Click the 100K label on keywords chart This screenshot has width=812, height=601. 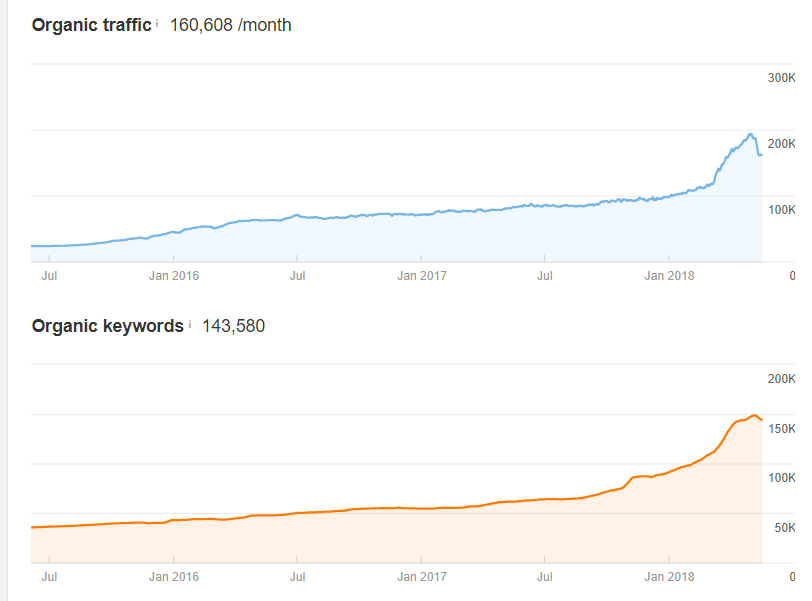pyautogui.click(x=781, y=478)
